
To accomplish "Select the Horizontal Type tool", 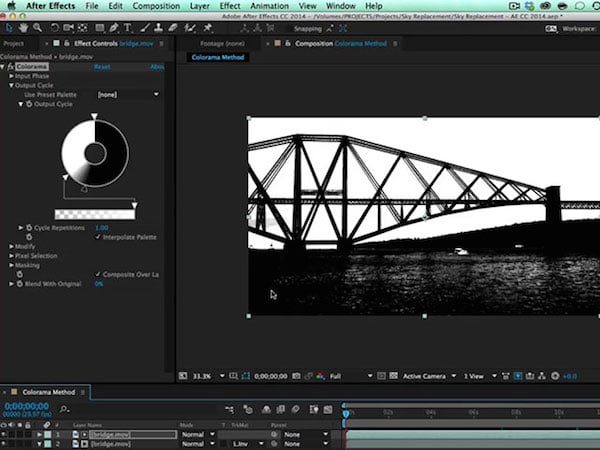I will pyautogui.click(x=127, y=28).
